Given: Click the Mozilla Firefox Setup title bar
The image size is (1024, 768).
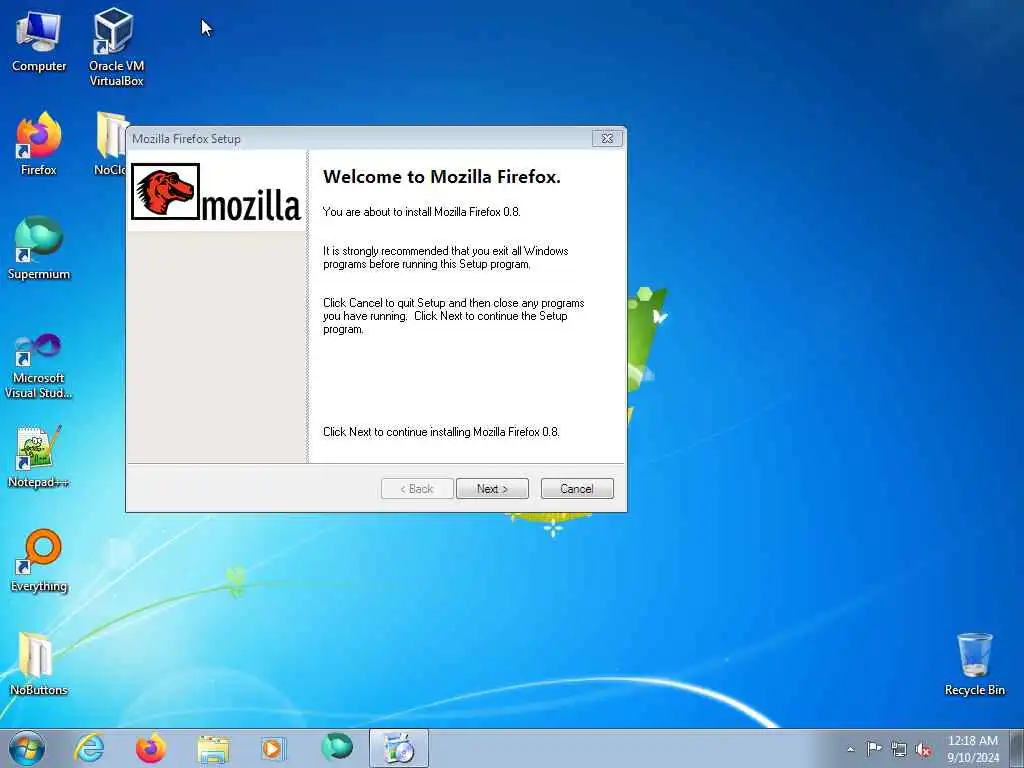Looking at the screenshot, I should [359, 138].
